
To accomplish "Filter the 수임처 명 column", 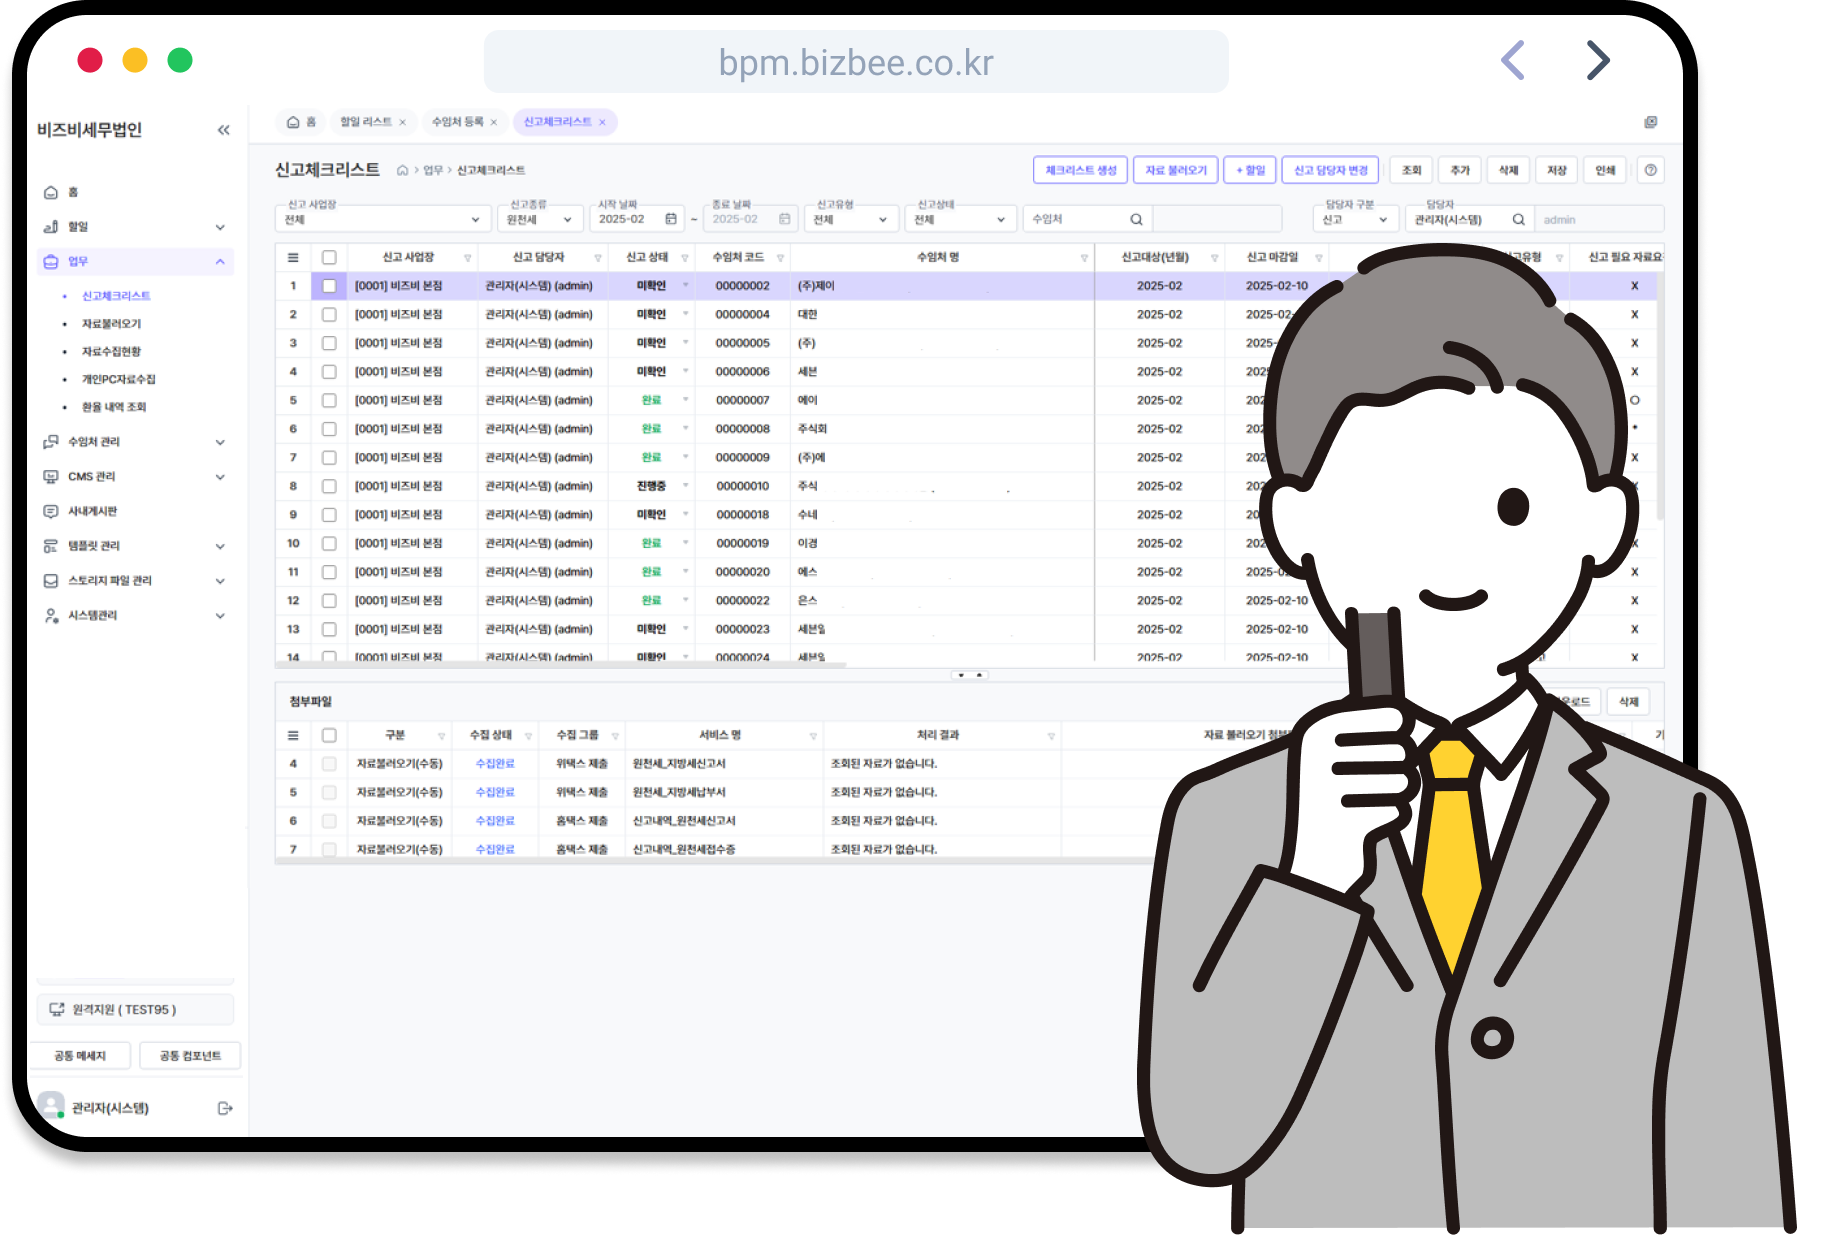I will (1084, 258).
